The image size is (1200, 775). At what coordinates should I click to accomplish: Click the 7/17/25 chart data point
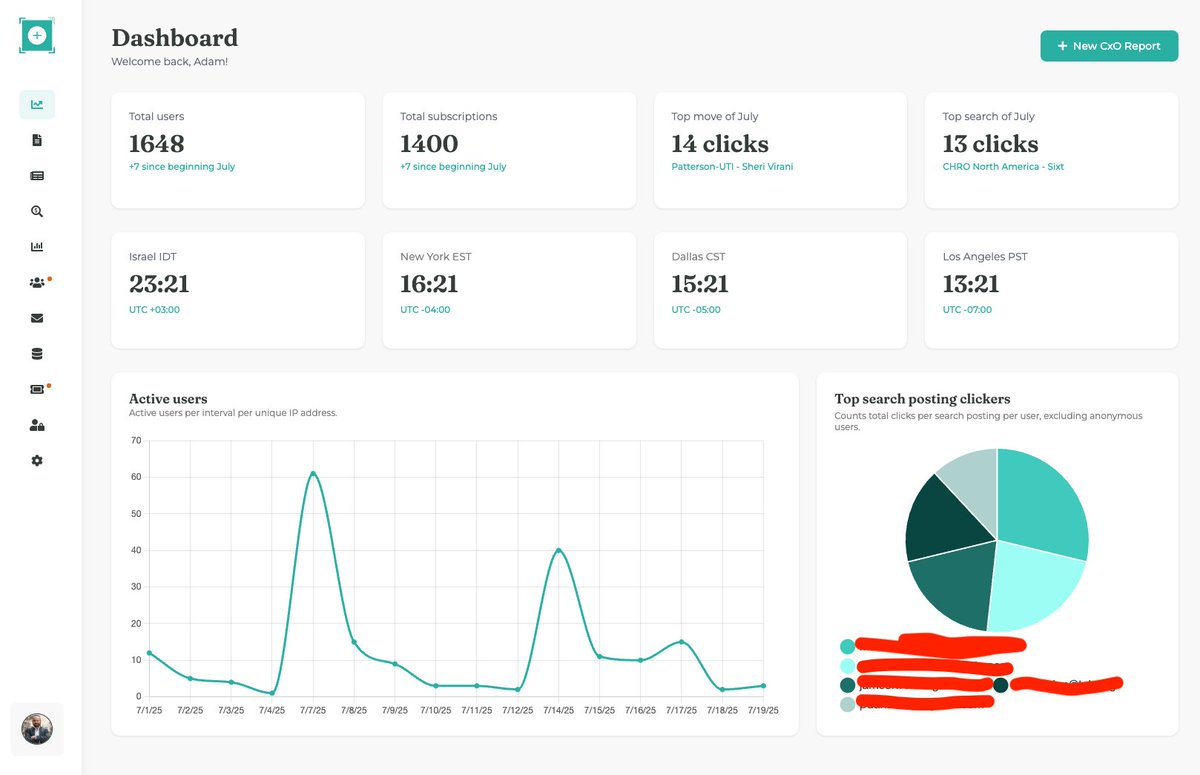click(681, 642)
